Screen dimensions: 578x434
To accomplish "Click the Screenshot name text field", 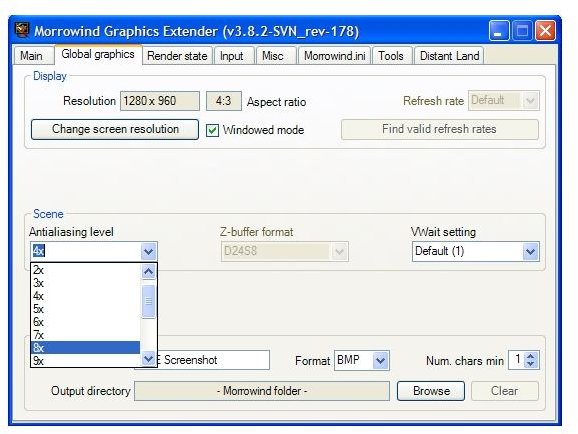I will click(213, 360).
